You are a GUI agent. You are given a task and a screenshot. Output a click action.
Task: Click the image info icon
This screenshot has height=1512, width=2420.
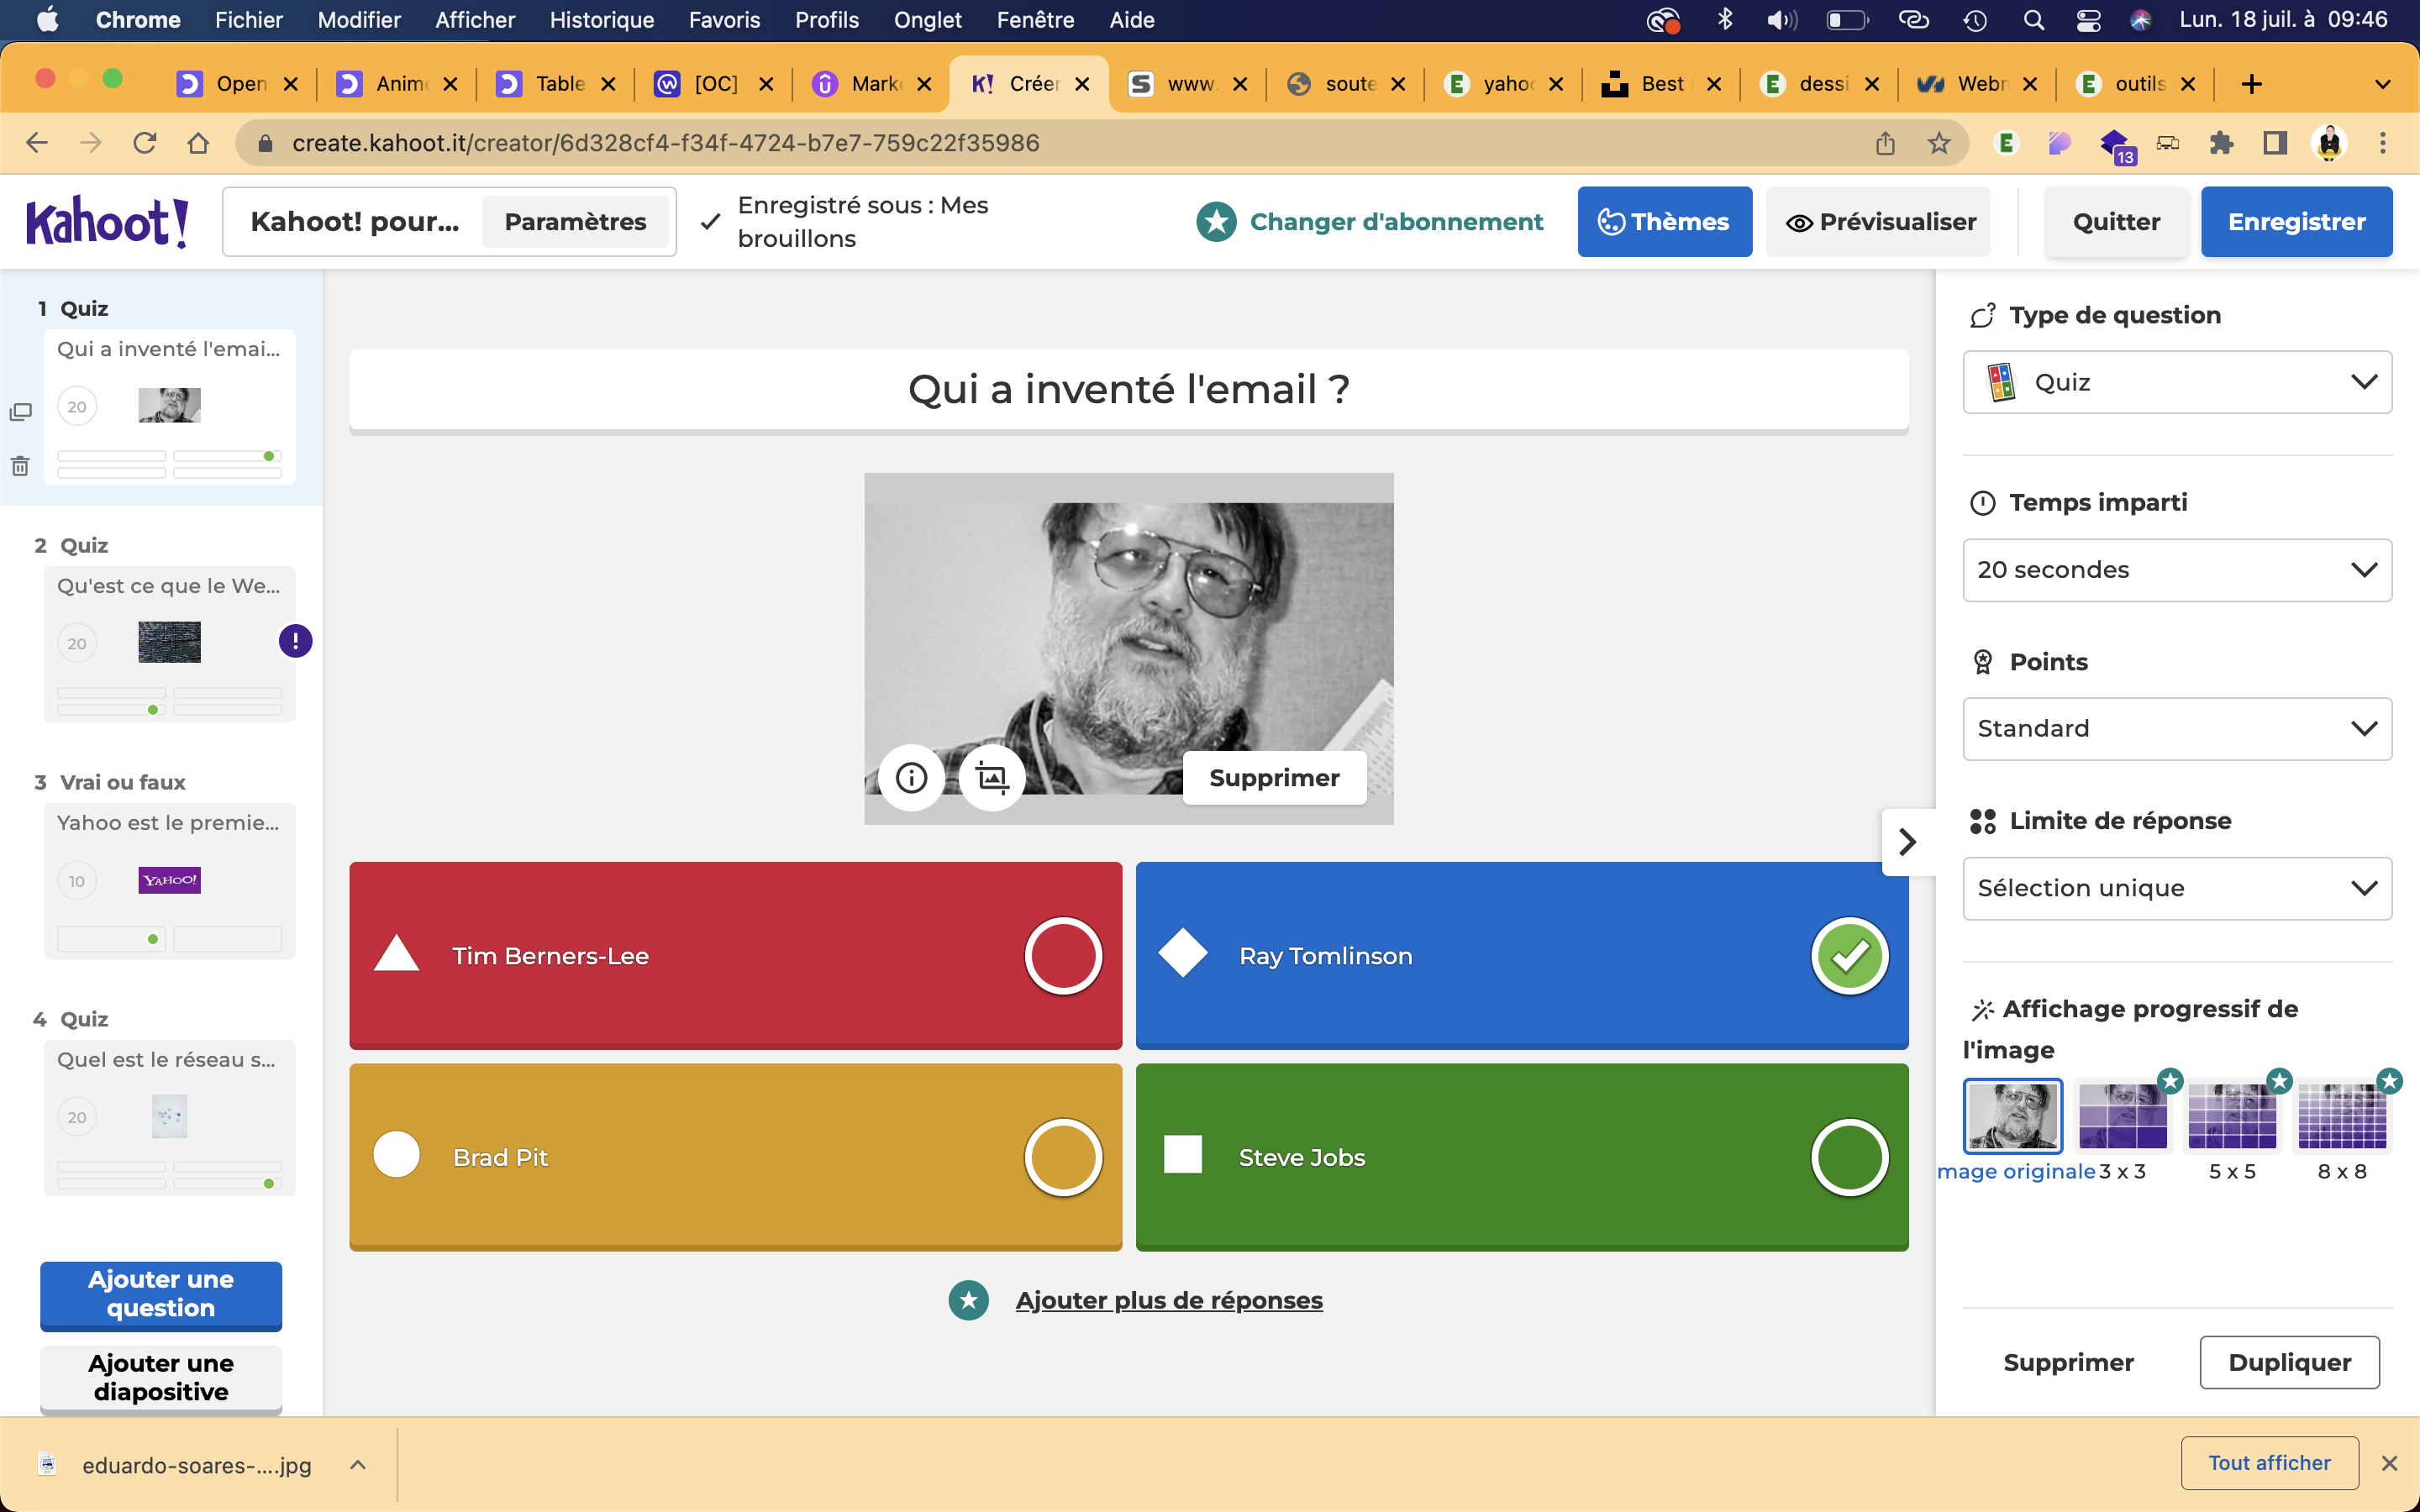pyautogui.click(x=911, y=777)
